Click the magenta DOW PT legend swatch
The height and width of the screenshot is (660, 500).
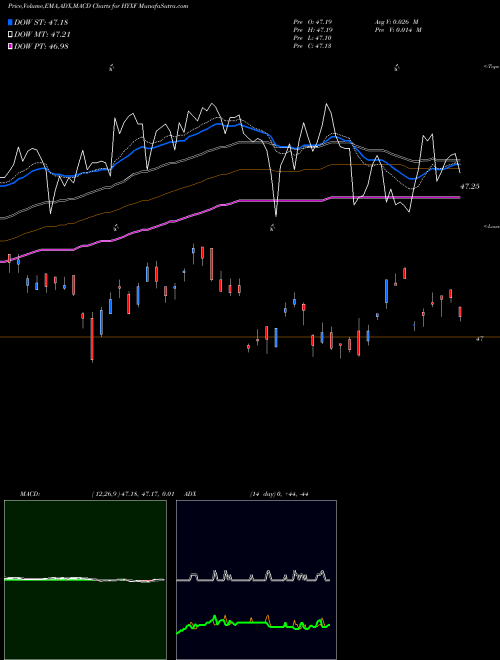10,46
